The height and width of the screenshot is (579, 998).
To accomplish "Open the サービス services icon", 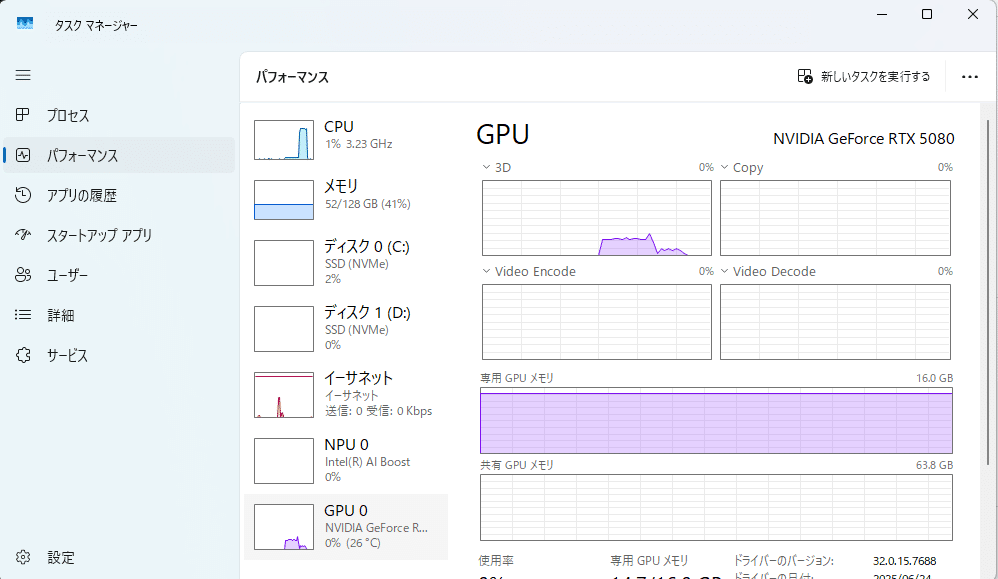I will pyautogui.click(x=24, y=356).
